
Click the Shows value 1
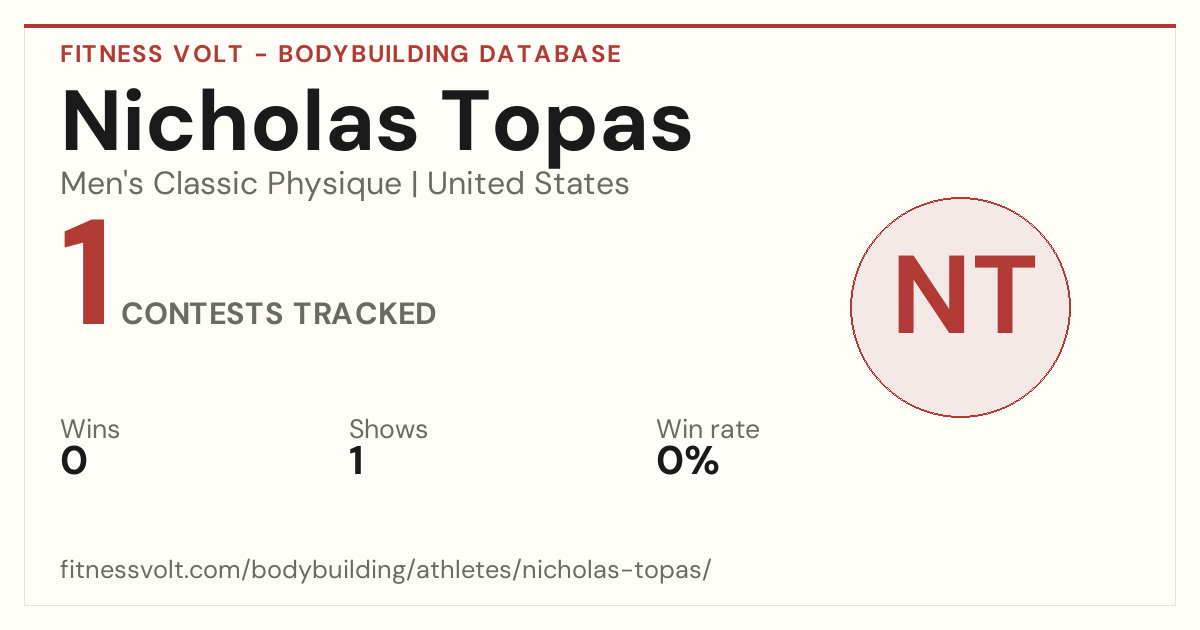[356, 461]
